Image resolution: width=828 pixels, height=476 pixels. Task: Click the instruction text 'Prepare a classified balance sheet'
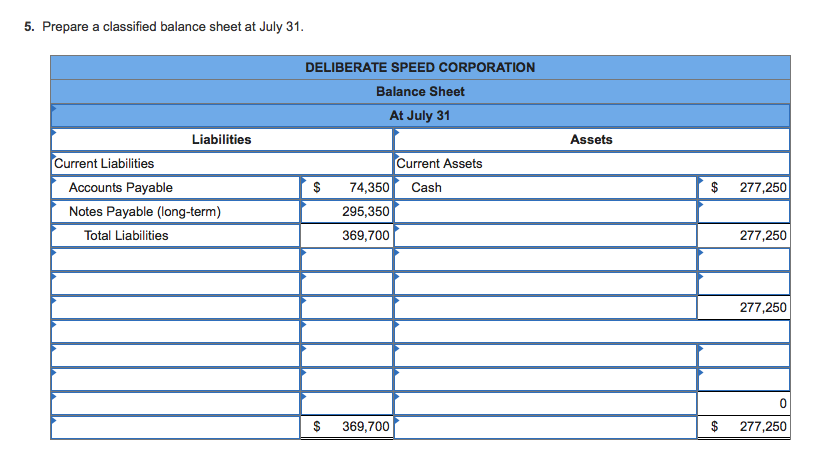(x=142, y=26)
